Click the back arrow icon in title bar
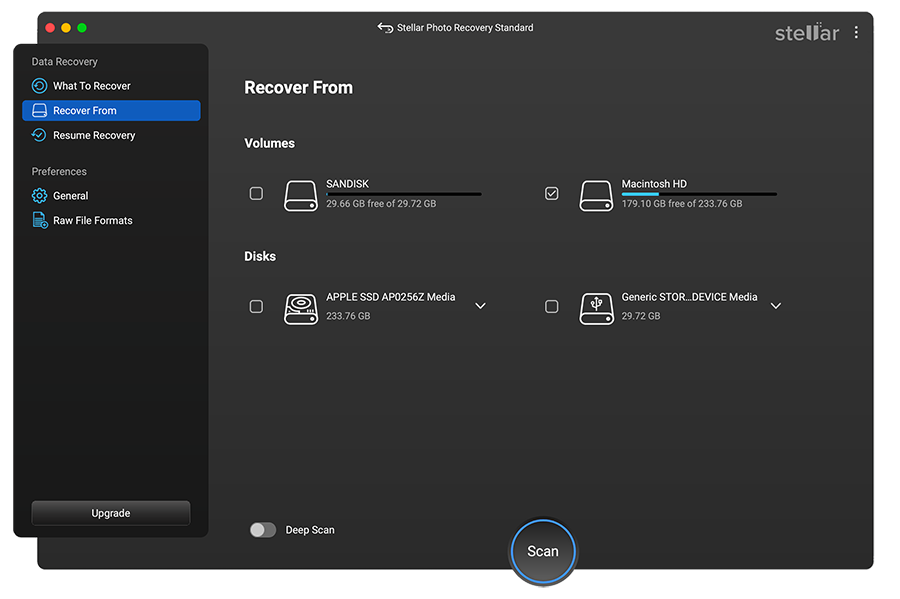This screenshot has height=599, width=900. pyautogui.click(x=385, y=28)
